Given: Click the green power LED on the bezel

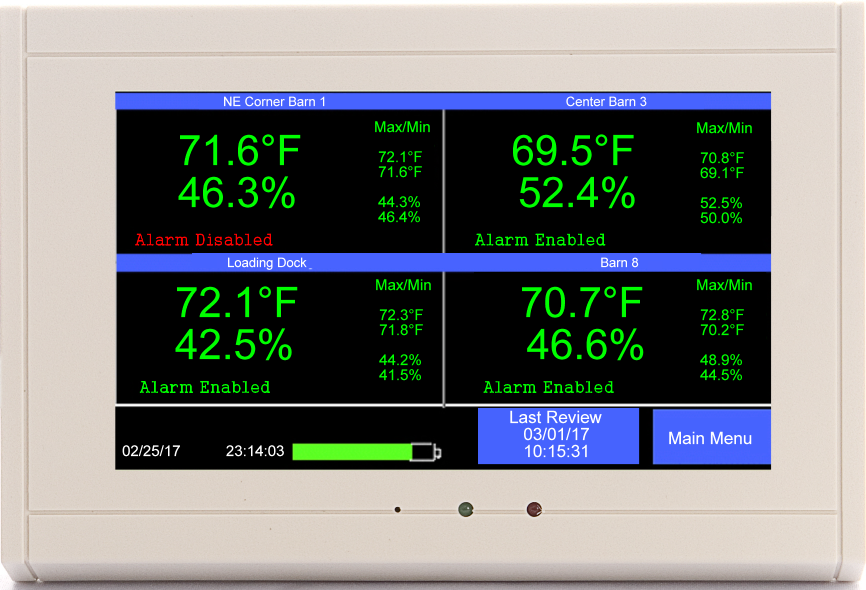Looking at the screenshot, I should coord(466,510).
